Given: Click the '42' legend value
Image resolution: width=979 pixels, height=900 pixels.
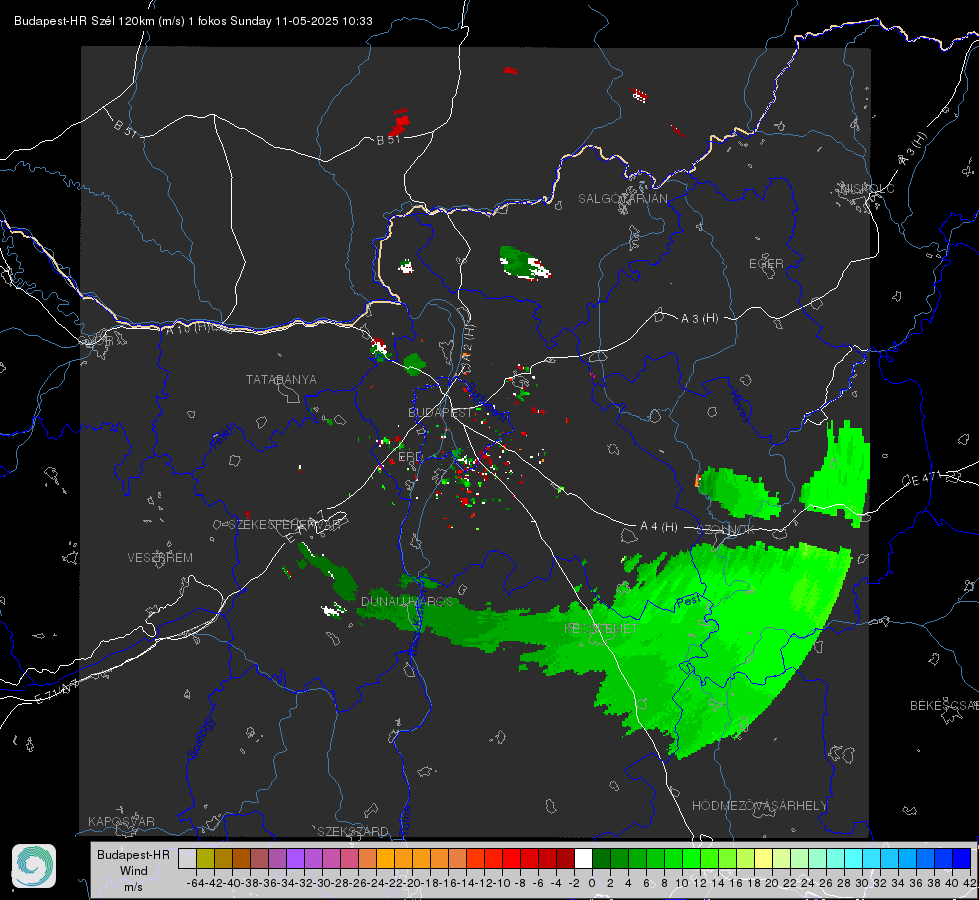Looking at the screenshot, I should tap(969, 883).
